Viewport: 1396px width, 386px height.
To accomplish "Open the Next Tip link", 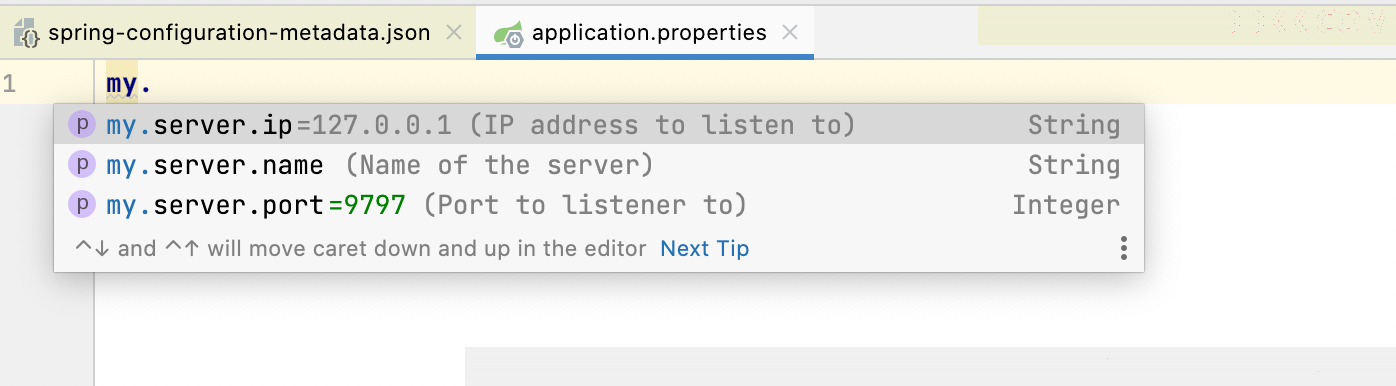I will (704, 248).
